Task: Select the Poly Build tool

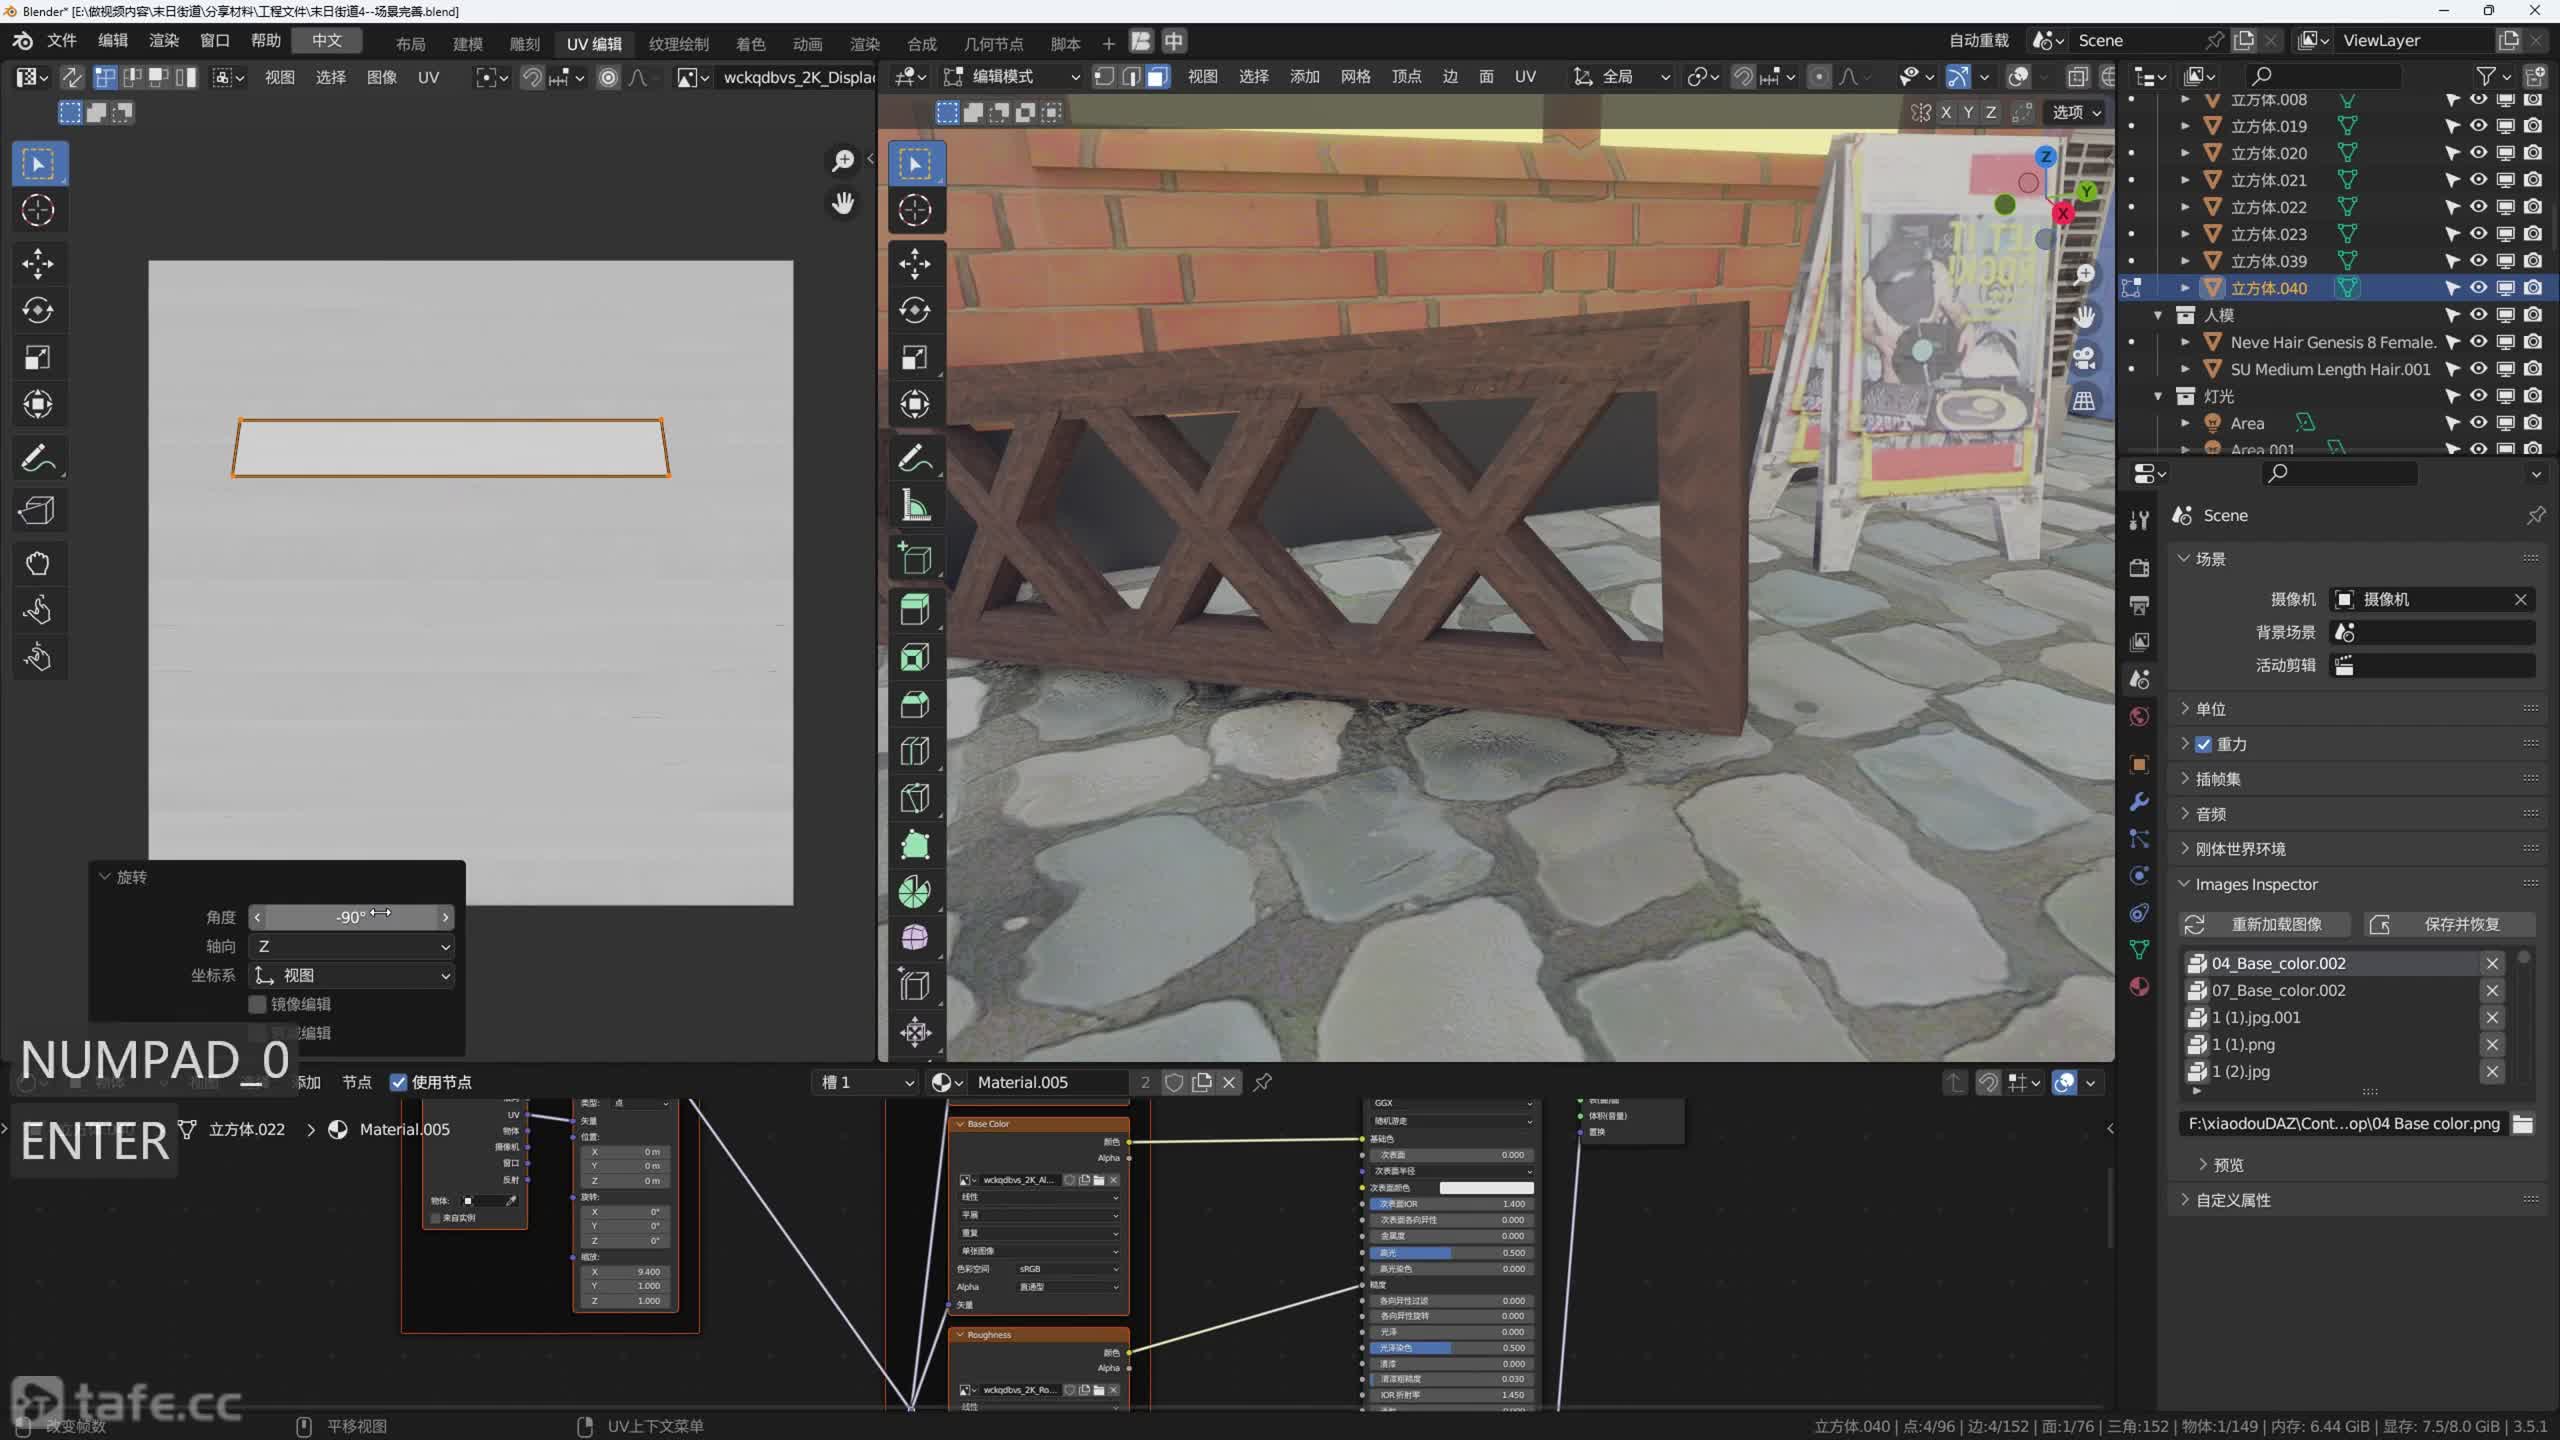Action: coord(915,845)
